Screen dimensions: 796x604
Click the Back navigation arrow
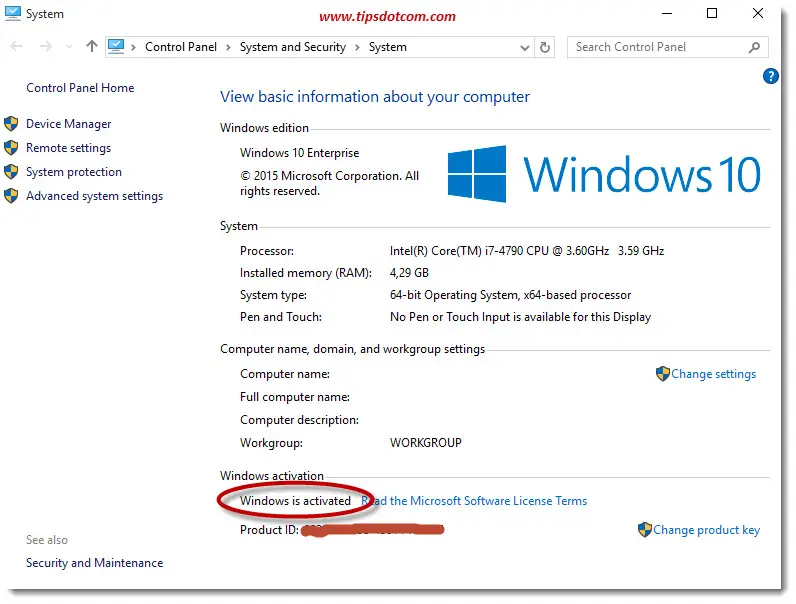pos(16,47)
